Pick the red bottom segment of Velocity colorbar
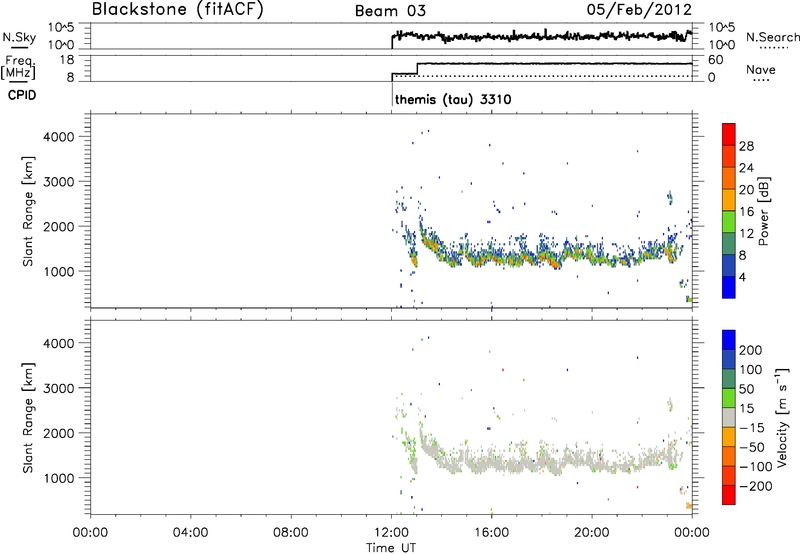Viewport: 800px width, 554px height. [729, 495]
